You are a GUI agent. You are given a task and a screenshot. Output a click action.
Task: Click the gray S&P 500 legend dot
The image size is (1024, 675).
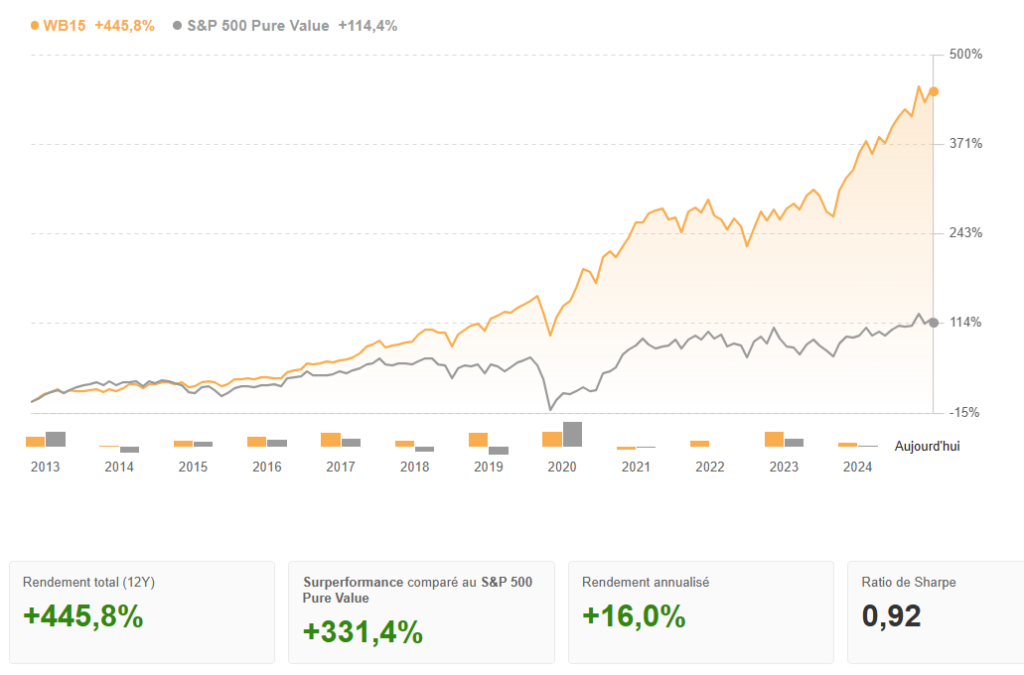(178, 26)
